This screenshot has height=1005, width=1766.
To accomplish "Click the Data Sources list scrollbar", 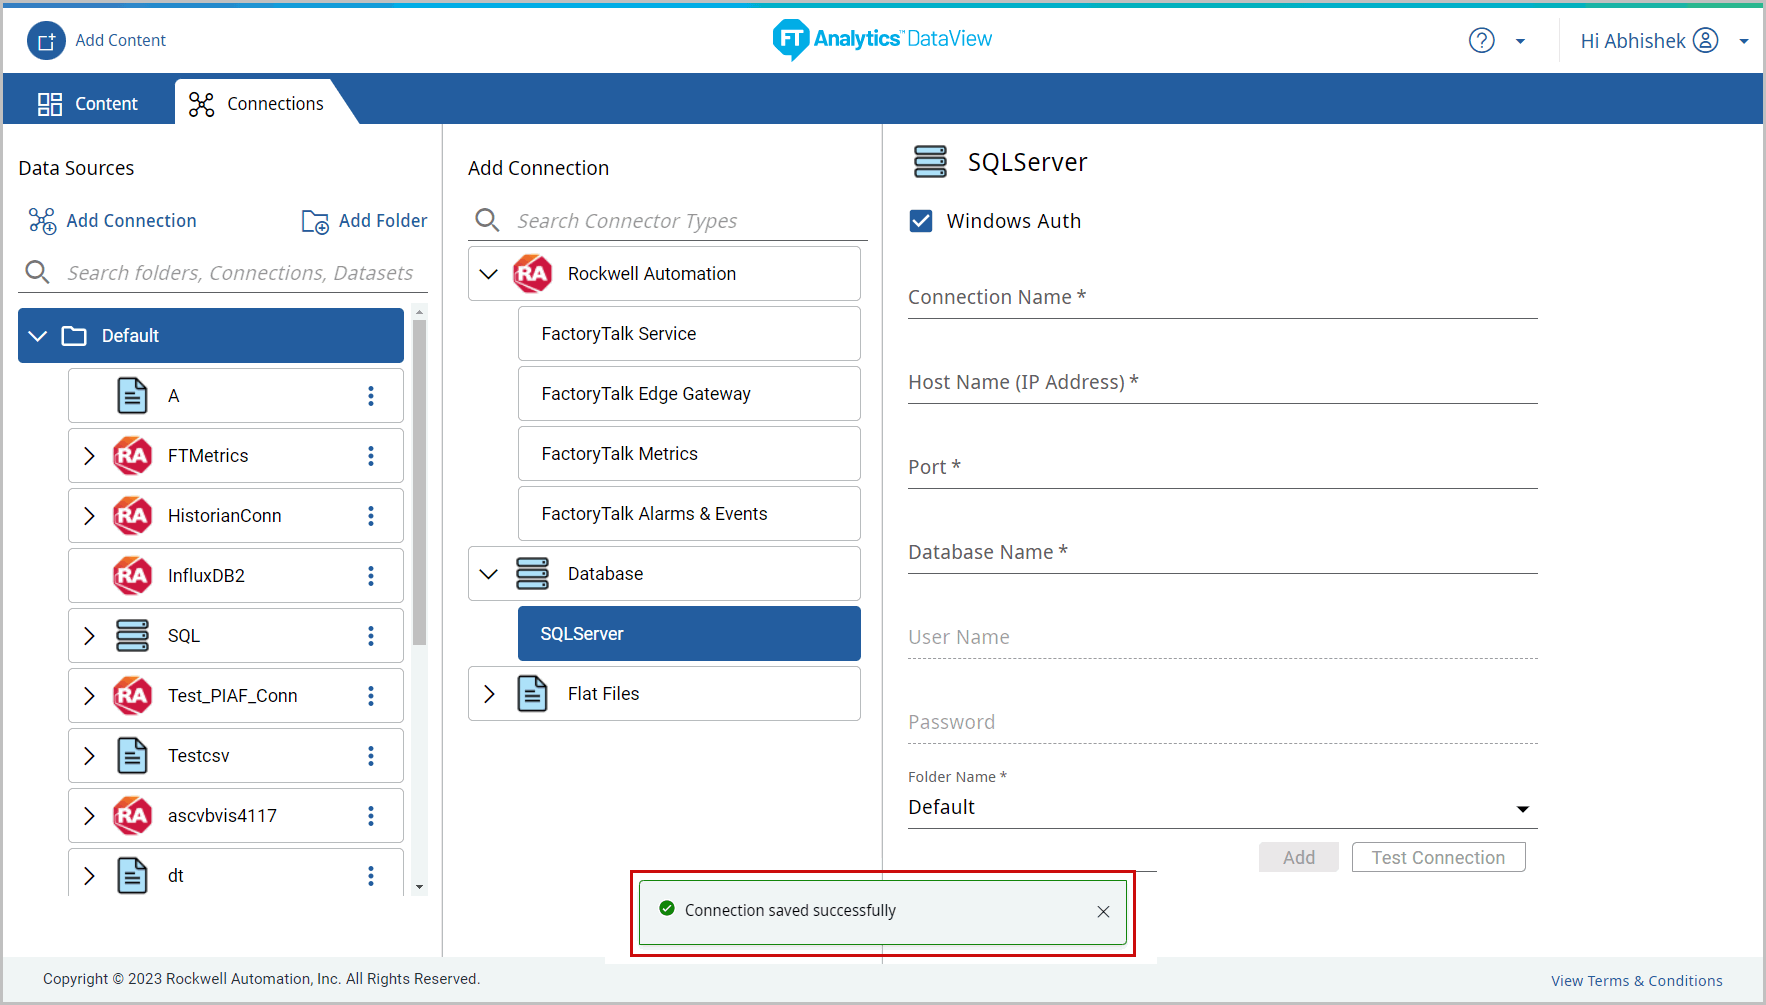I will [x=419, y=480].
